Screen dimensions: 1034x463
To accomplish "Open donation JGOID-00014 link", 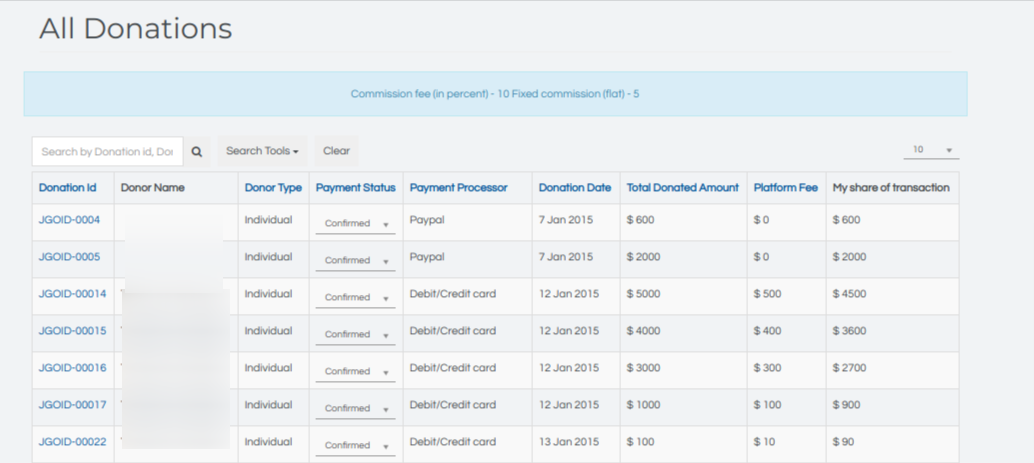I will (72, 294).
